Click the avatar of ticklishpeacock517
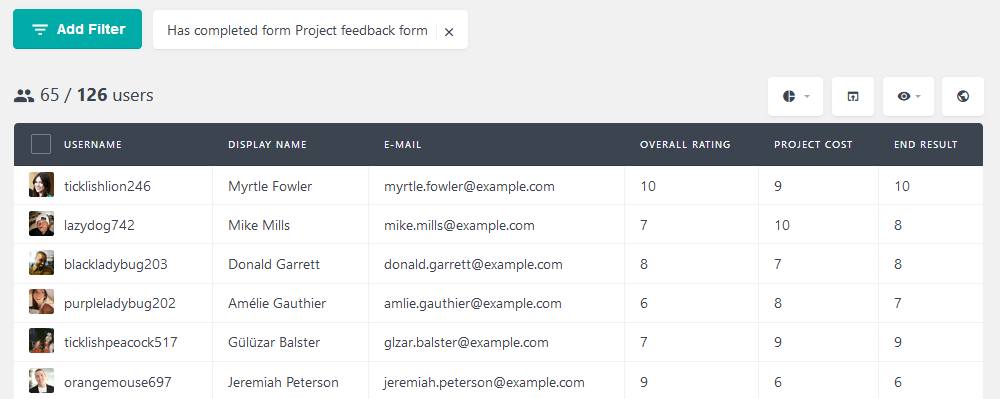Screen dimensions: 1000x399 41,340
